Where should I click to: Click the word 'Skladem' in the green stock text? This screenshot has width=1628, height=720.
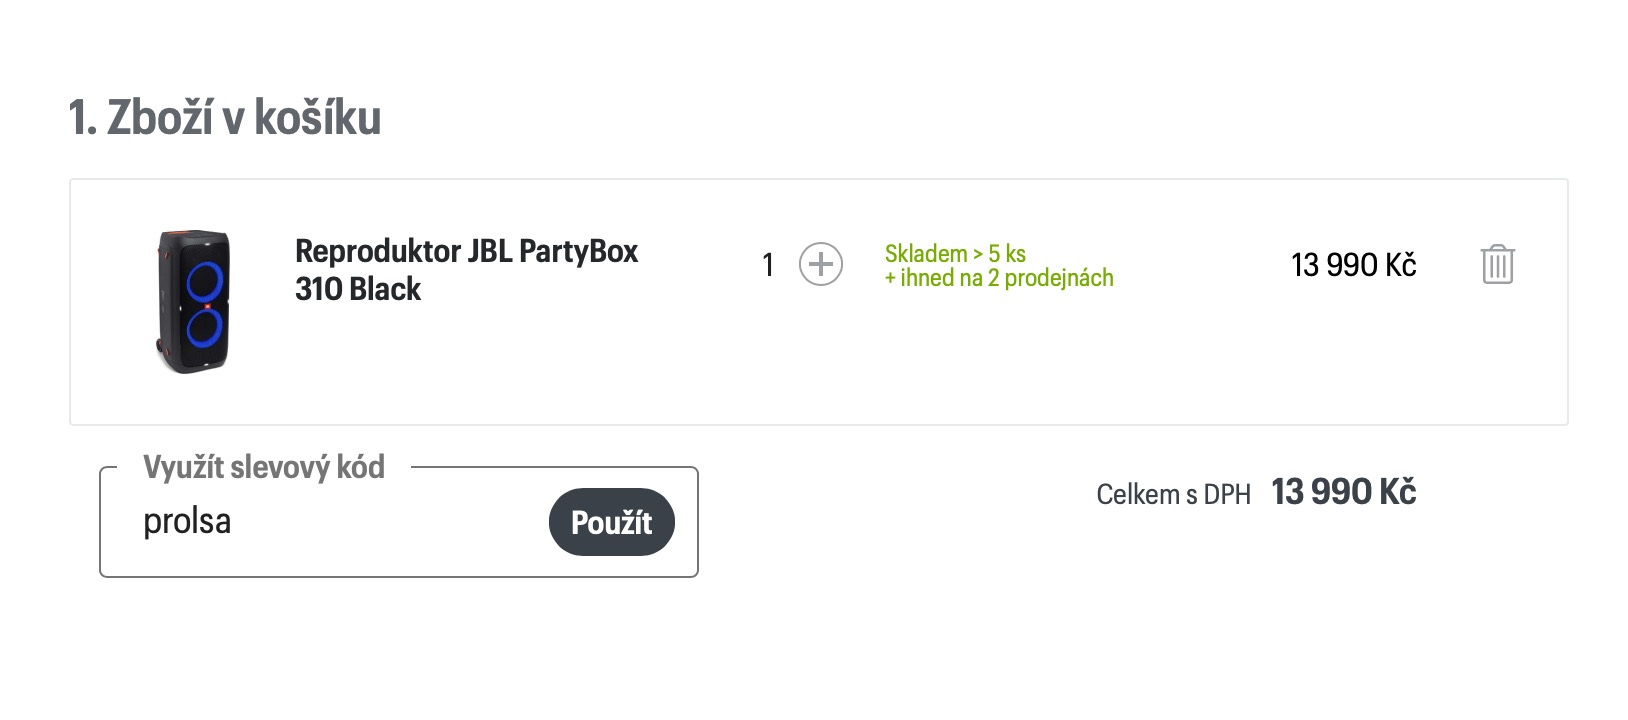[x=926, y=253]
